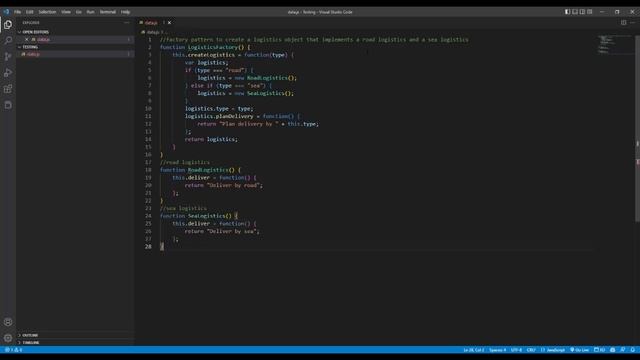
Task: Click the closing brace on line 28
Action: [x=162, y=247]
